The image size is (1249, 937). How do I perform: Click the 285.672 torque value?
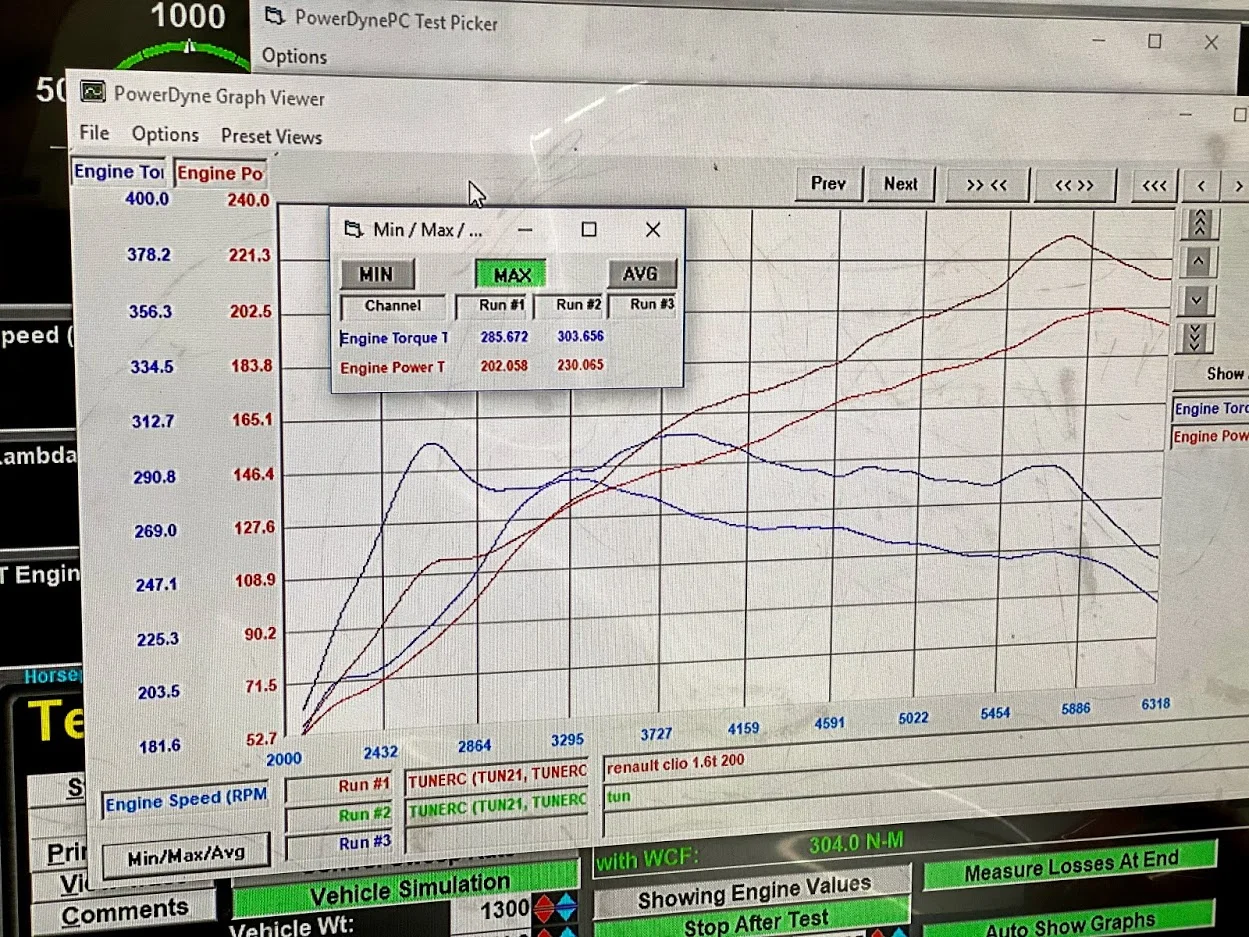[x=503, y=337]
